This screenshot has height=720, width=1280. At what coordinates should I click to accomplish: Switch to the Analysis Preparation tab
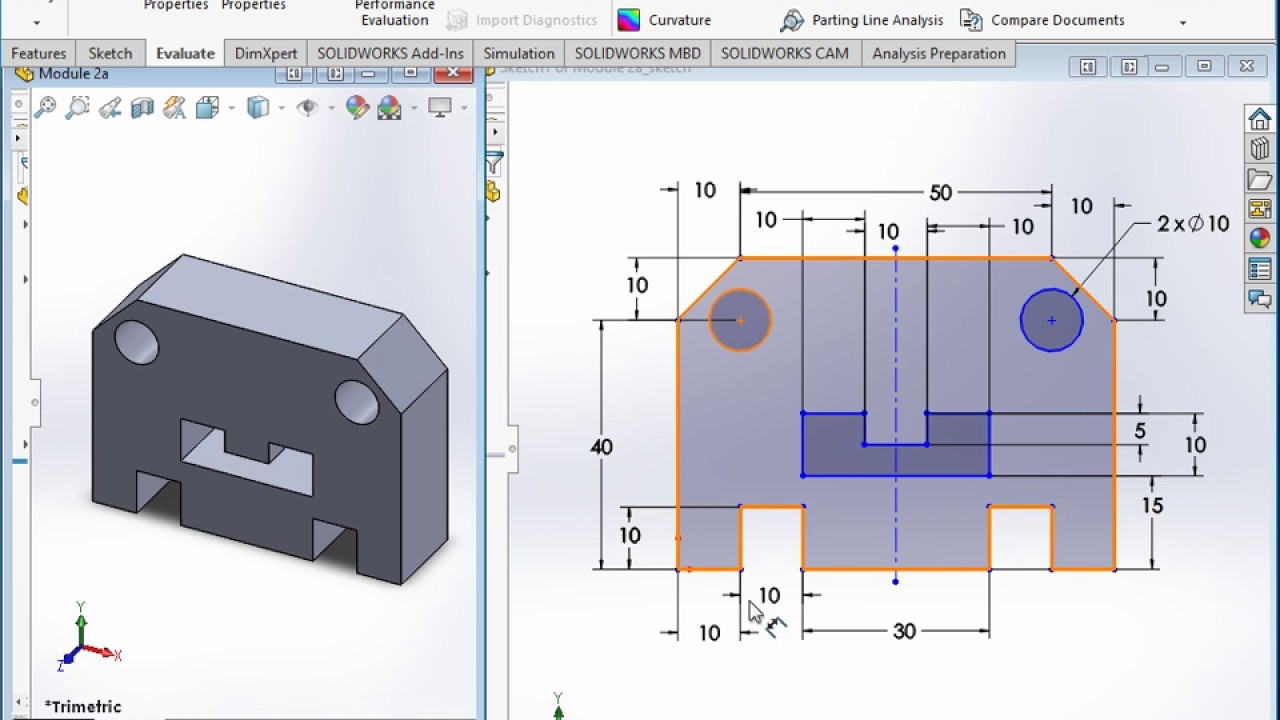coord(939,53)
